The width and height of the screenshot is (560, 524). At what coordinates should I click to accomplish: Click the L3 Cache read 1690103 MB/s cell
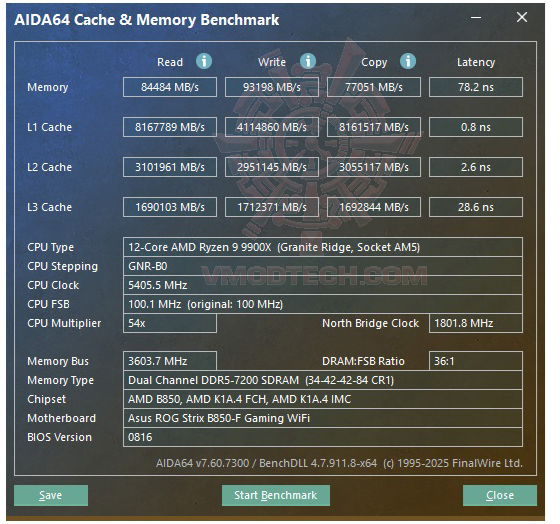[170, 207]
